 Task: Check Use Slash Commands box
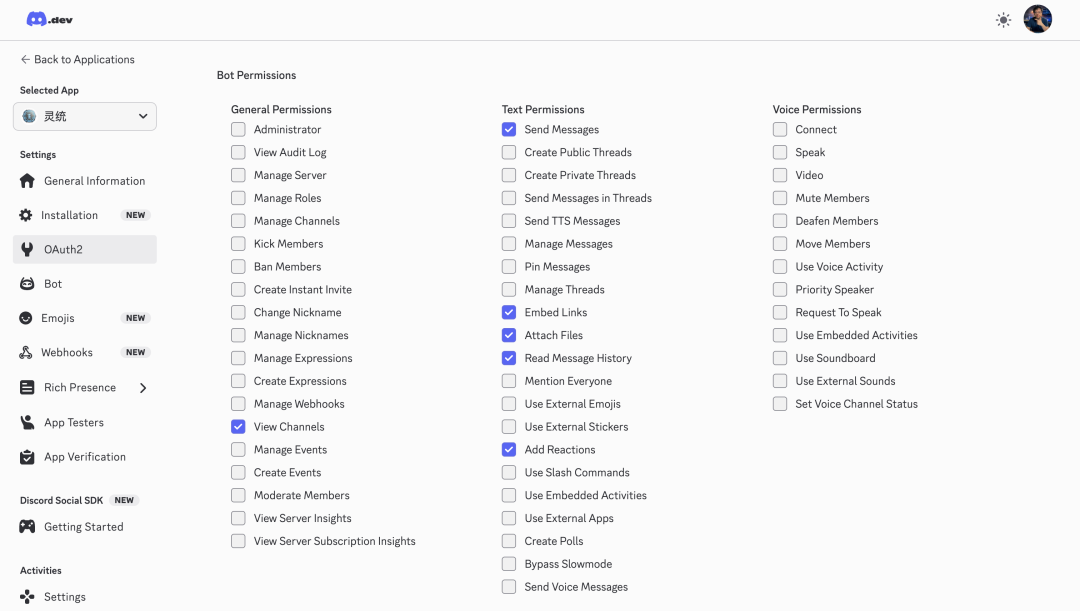point(509,473)
